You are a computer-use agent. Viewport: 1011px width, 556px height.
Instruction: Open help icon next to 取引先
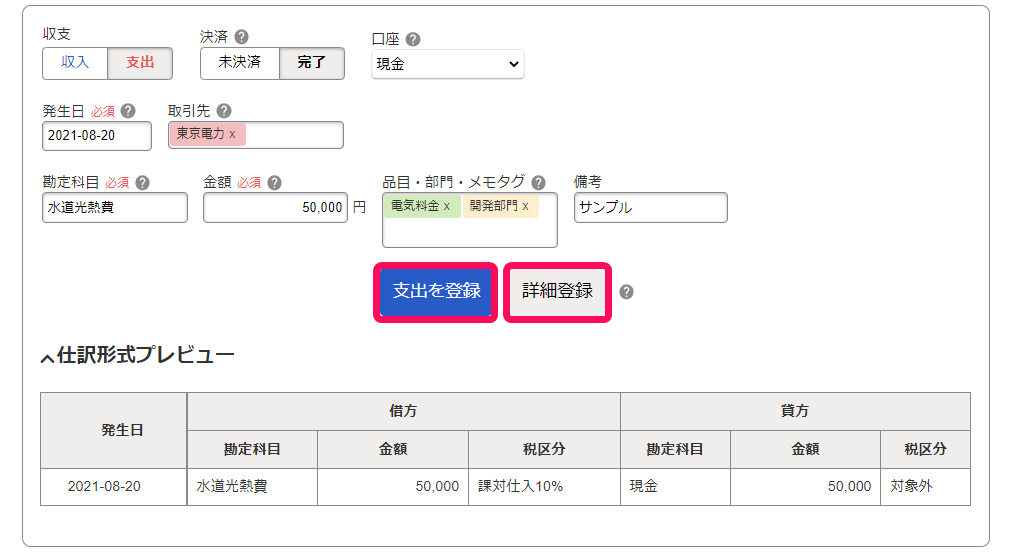coord(224,111)
